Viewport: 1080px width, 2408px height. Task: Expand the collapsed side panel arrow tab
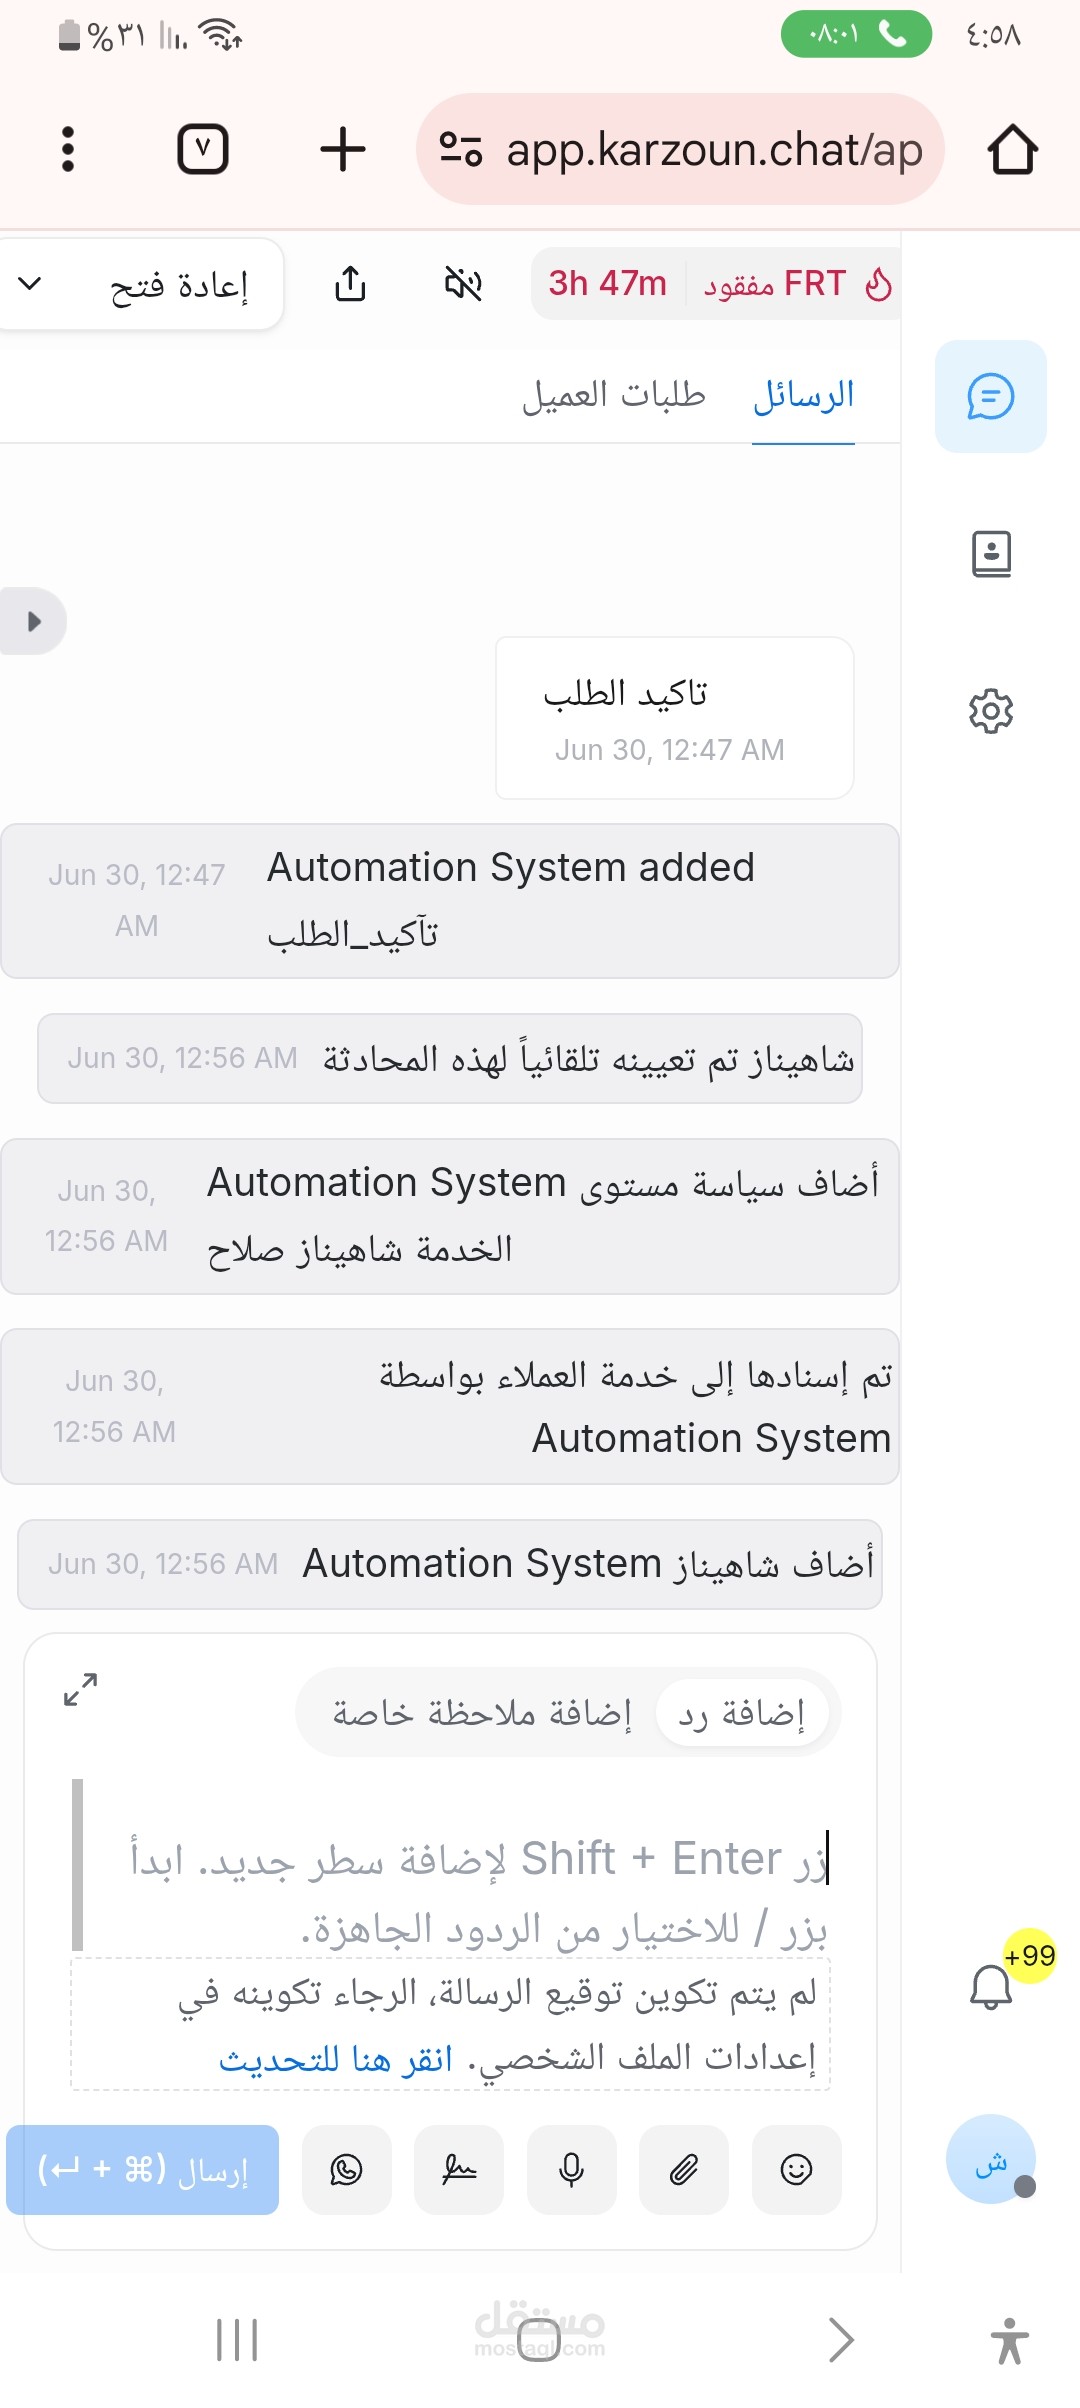[33, 621]
